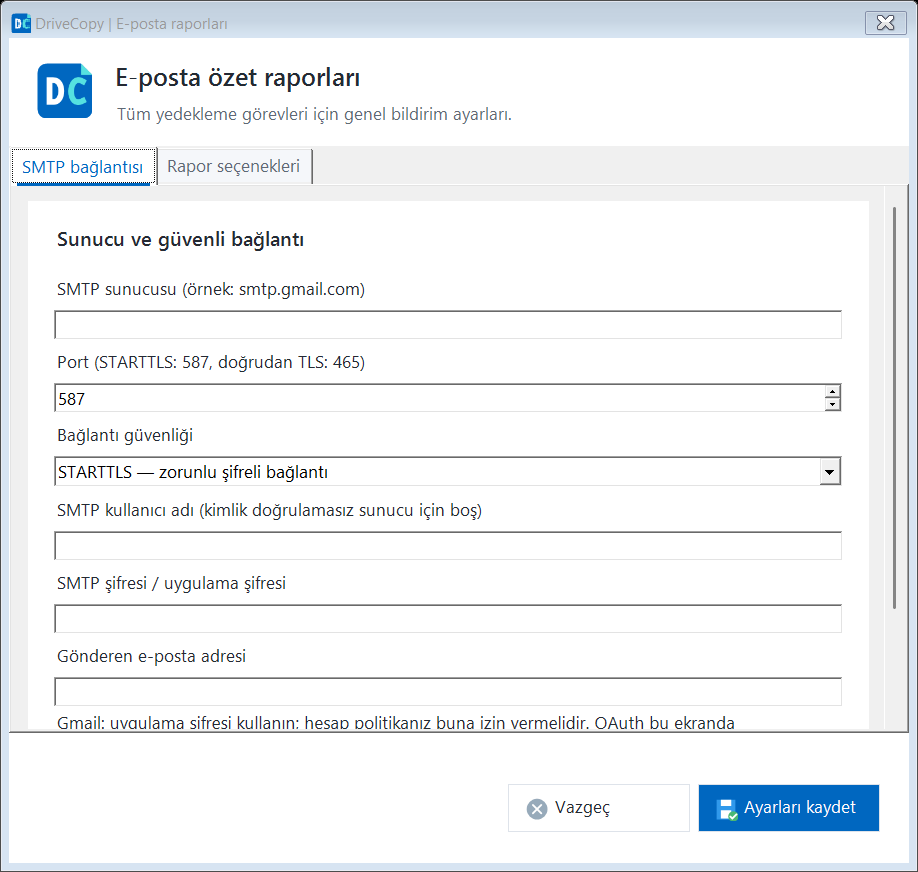Click the large DC logo in header
This screenshot has width=918, height=872.
(x=65, y=91)
